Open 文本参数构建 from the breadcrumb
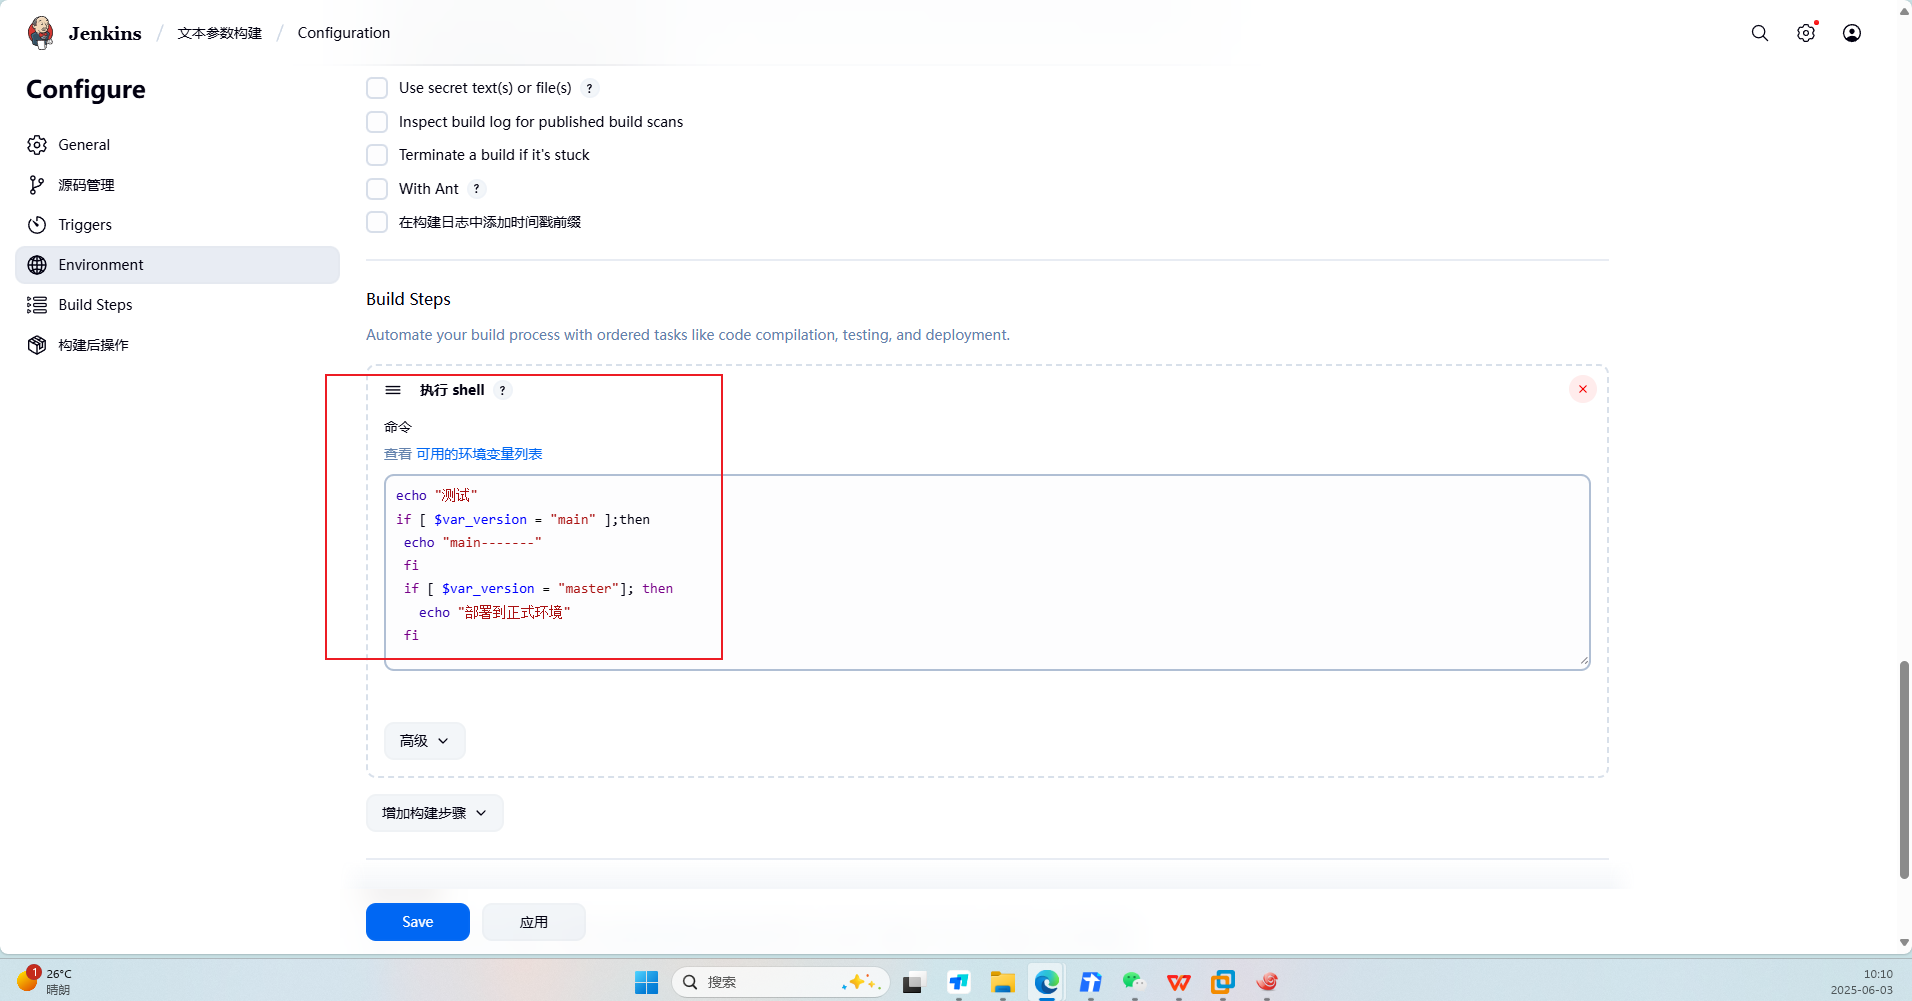The width and height of the screenshot is (1912, 1001). (219, 32)
